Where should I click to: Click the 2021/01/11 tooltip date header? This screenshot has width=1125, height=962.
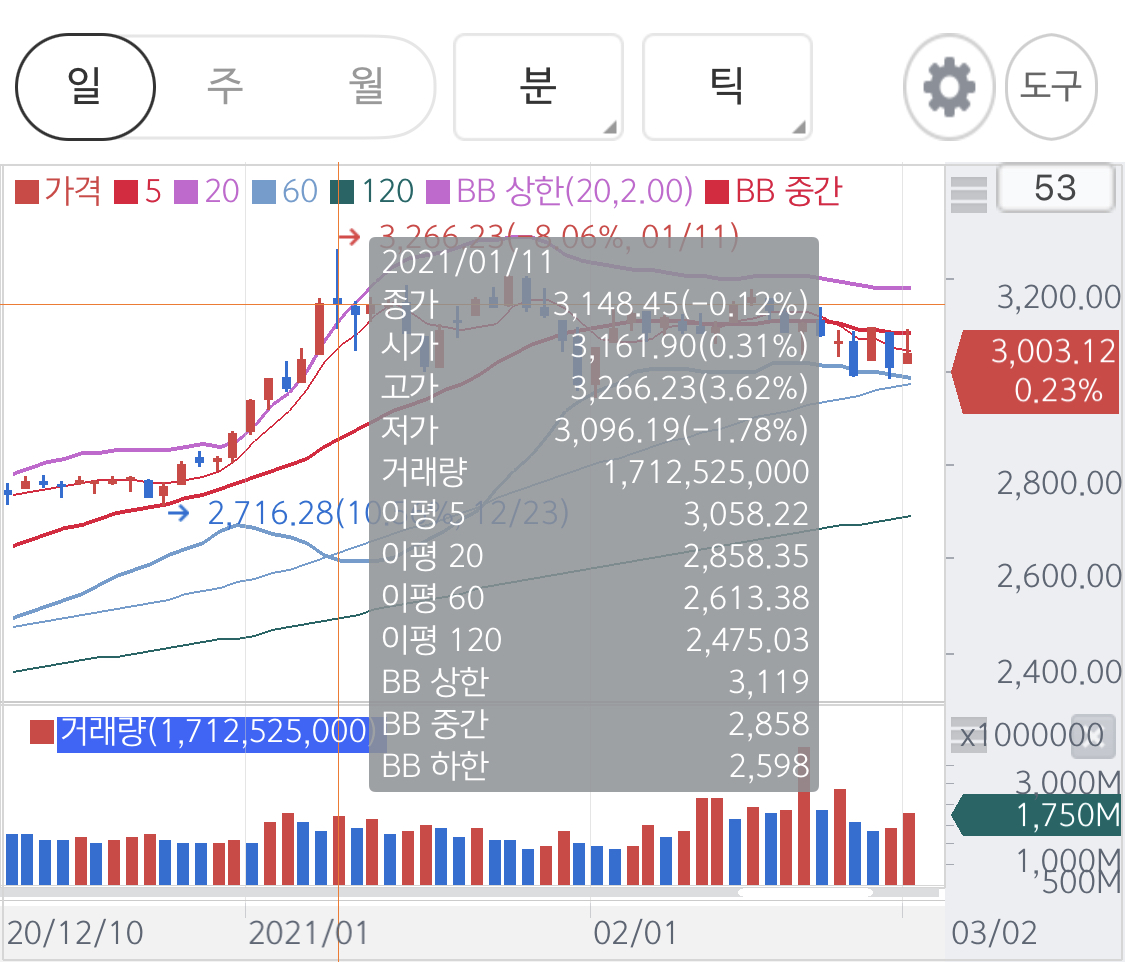tap(467, 263)
